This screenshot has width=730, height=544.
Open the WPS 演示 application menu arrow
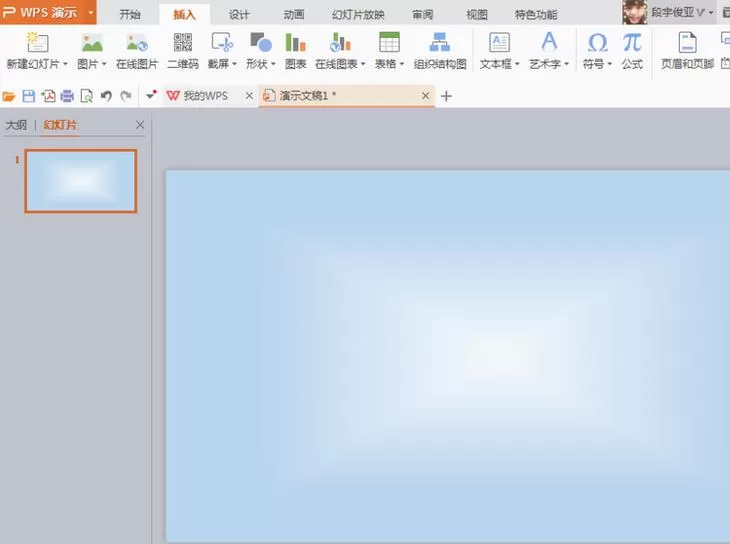point(90,12)
